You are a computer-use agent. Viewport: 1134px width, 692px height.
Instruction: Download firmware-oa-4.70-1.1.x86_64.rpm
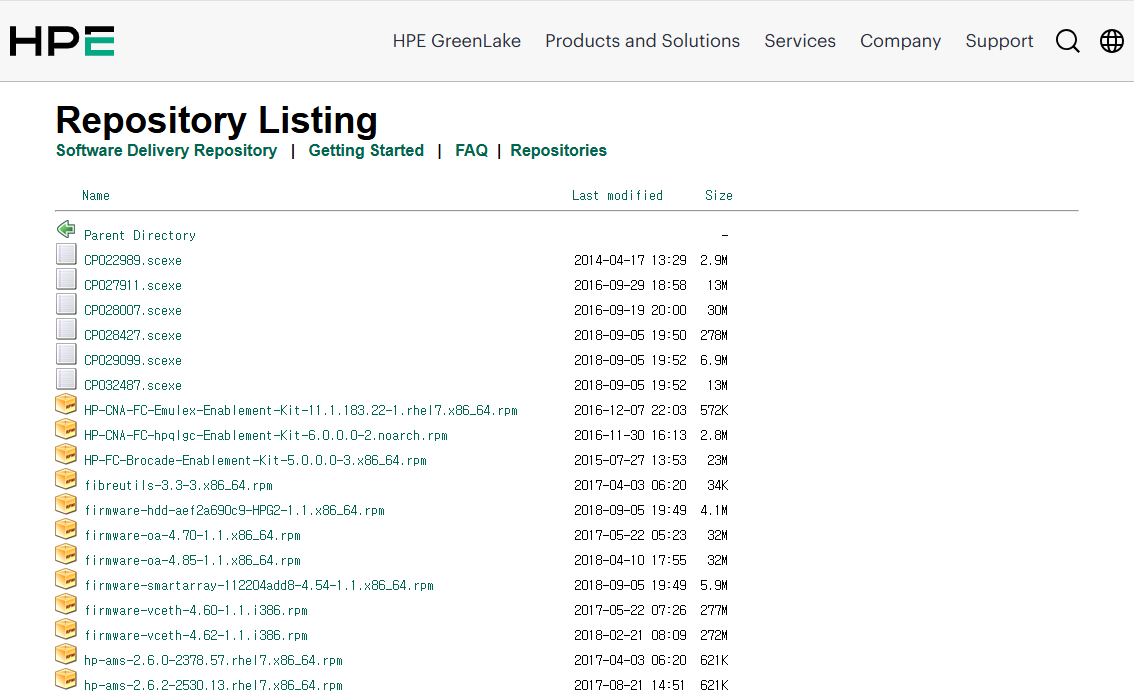click(192, 536)
